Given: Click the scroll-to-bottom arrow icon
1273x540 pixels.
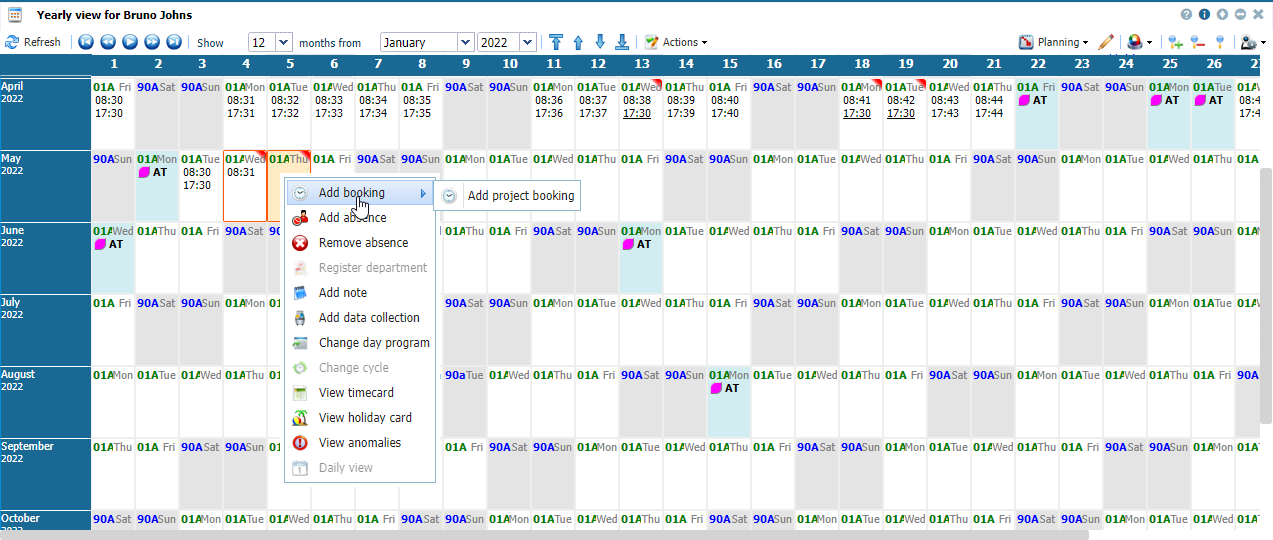Looking at the screenshot, I should (622, 42).
